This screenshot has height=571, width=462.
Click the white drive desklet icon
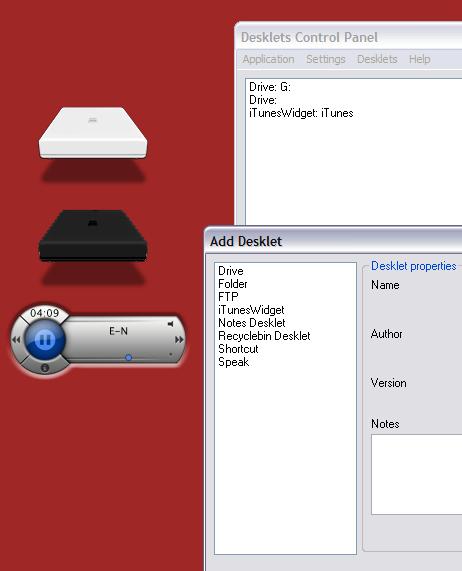pos(93,133)
